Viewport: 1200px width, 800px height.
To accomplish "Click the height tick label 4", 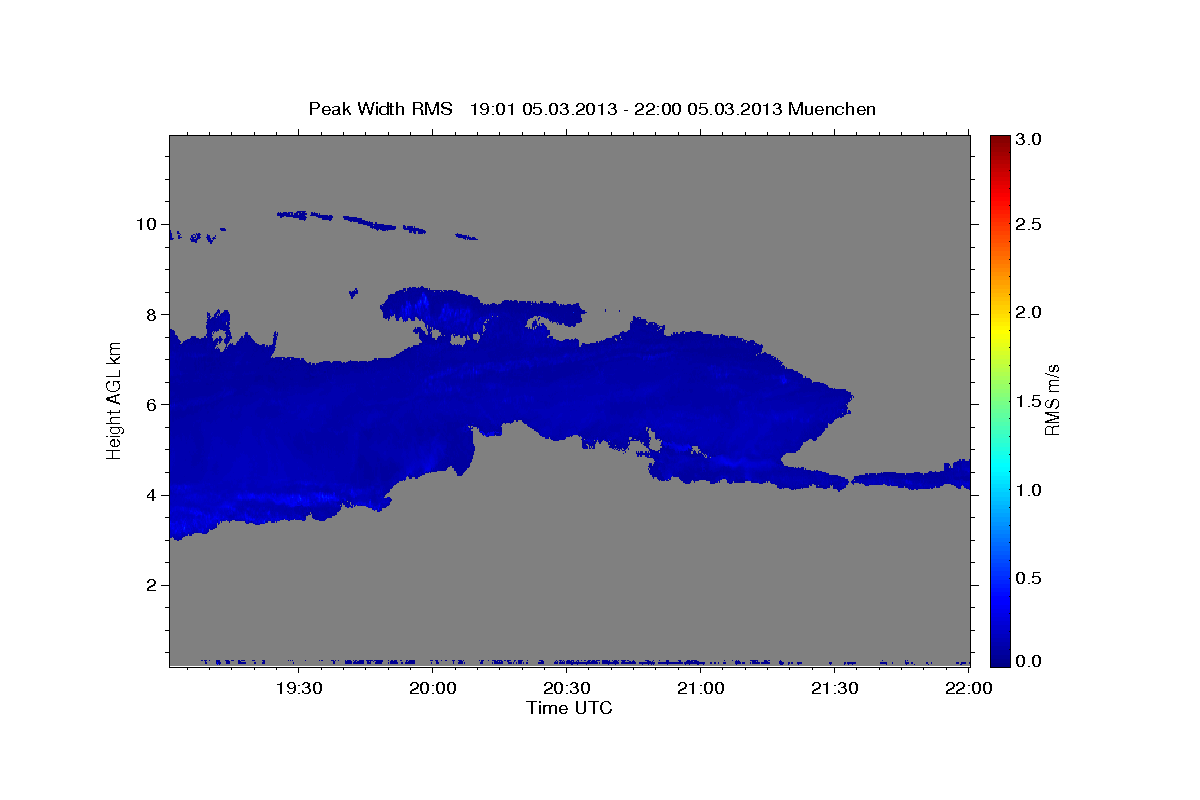I will (154, 495).
